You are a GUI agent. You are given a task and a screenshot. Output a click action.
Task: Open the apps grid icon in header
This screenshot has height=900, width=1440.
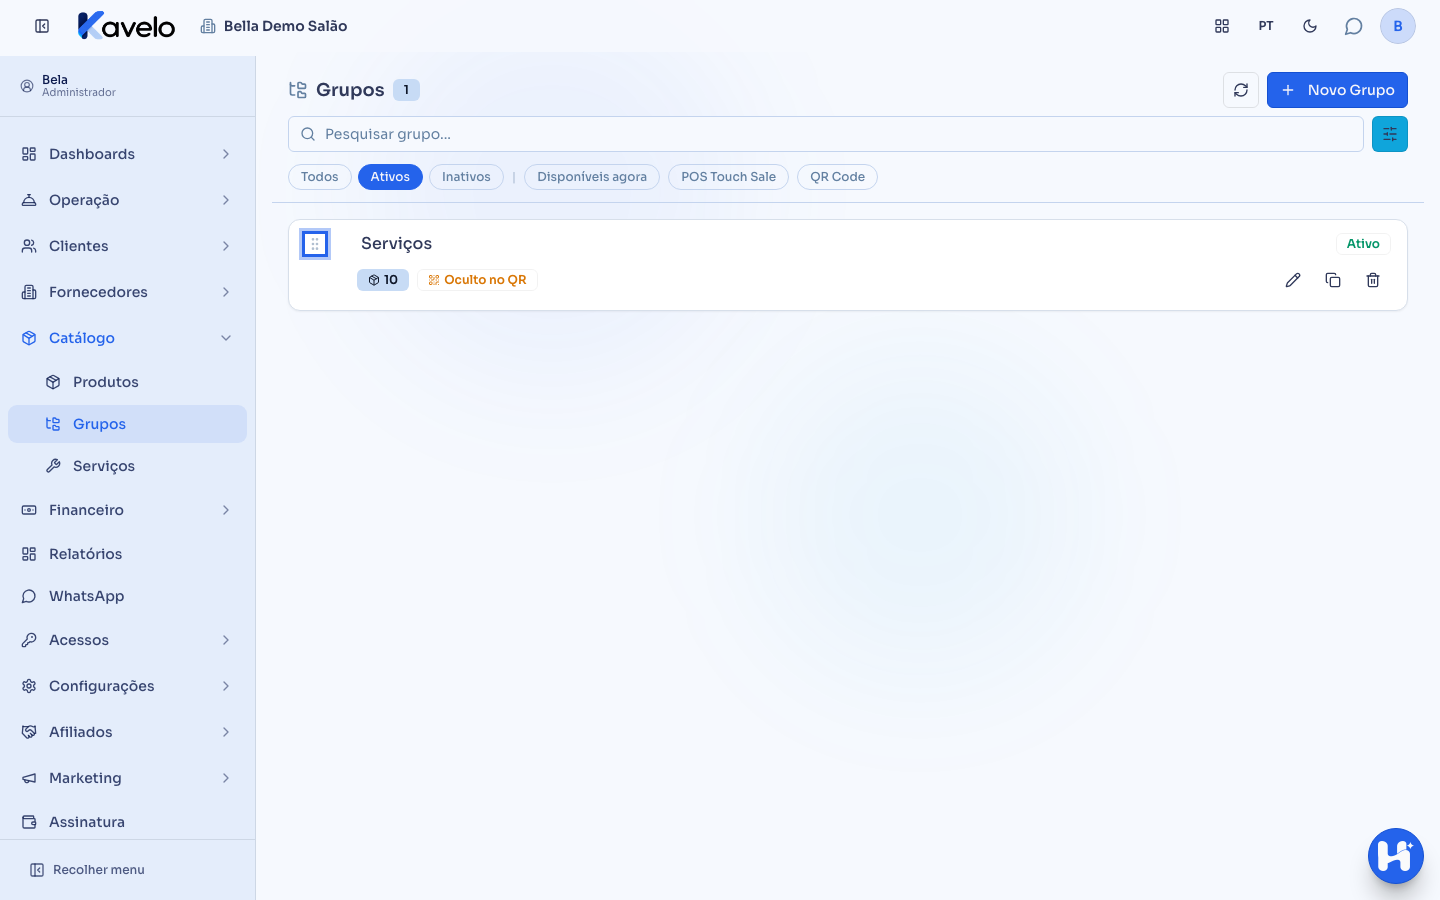(1222, 26)
